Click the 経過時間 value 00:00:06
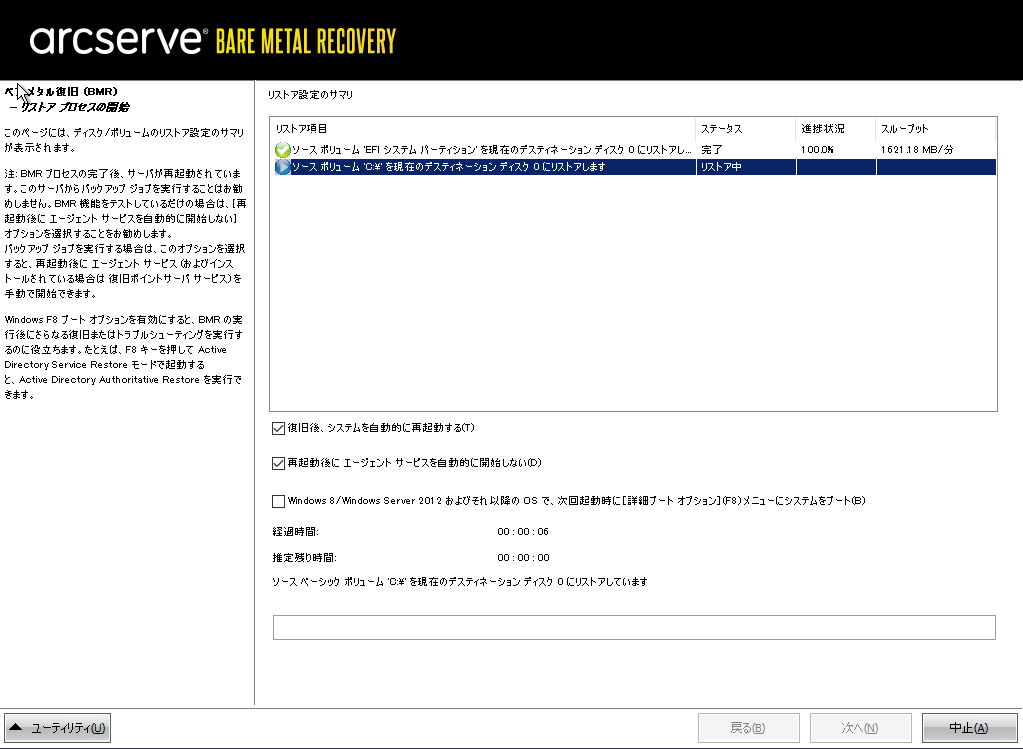This screenshot has height=749, width=1023. (x=523, y=532)
